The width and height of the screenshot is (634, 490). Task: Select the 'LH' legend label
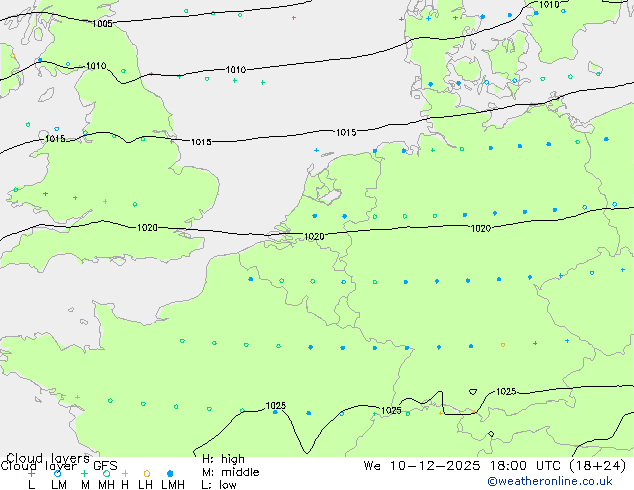(x=146, y=485)
